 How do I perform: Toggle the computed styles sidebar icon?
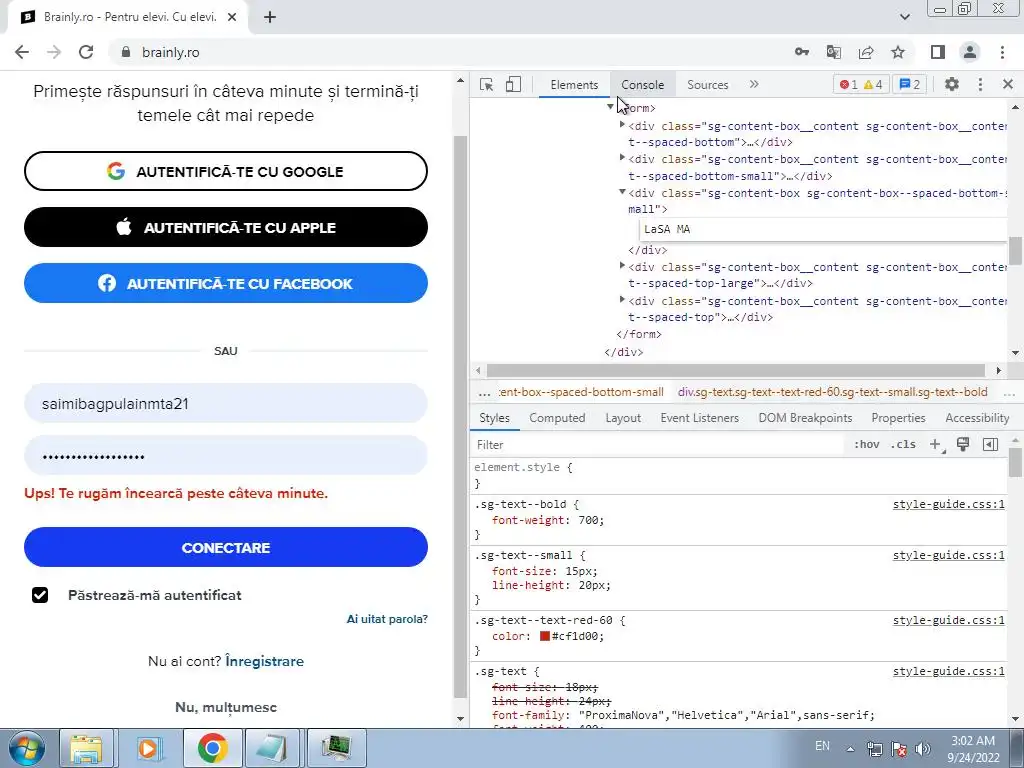tap(990, 445)
